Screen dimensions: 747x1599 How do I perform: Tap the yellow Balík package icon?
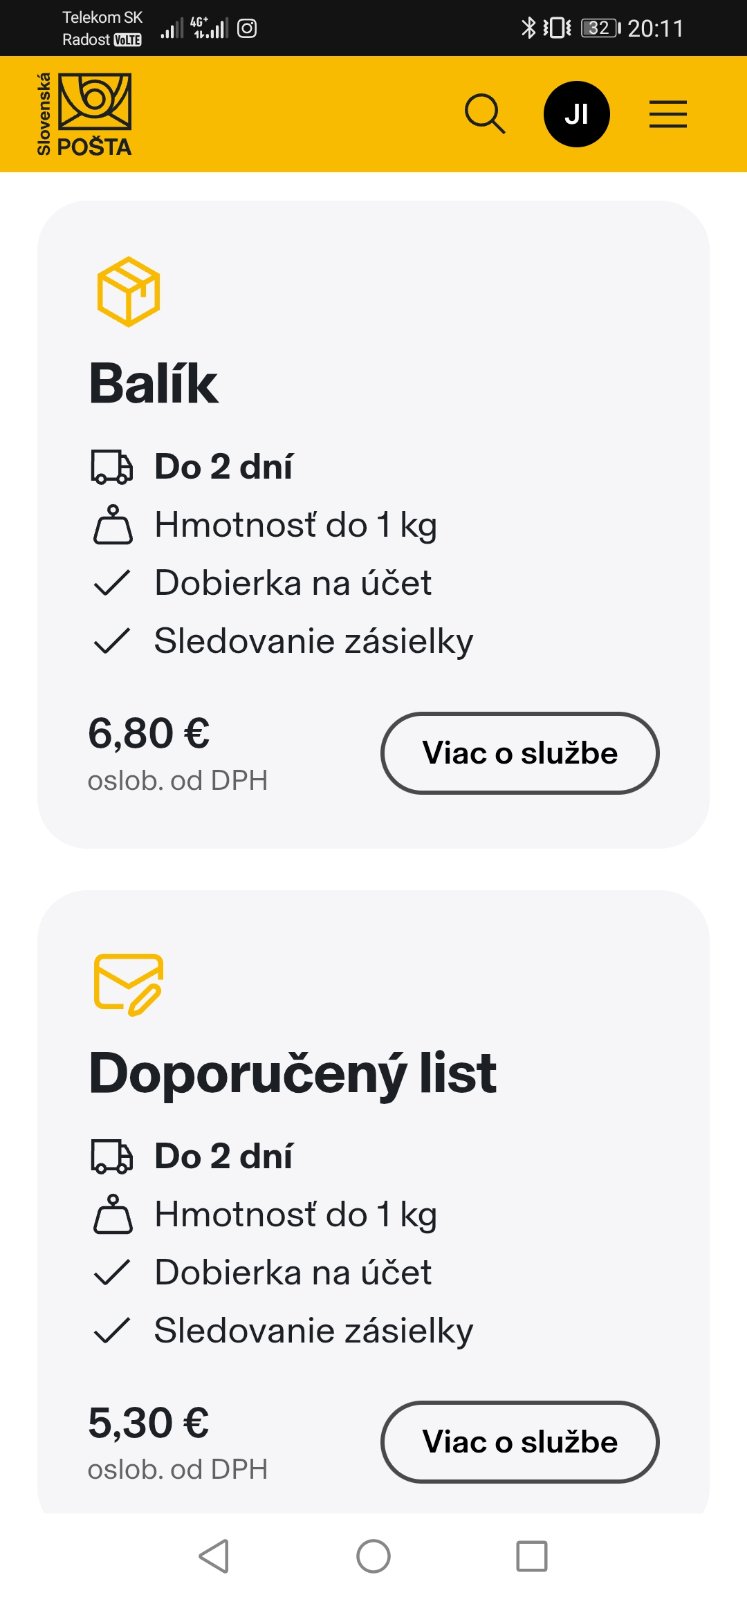coord(128,292)
